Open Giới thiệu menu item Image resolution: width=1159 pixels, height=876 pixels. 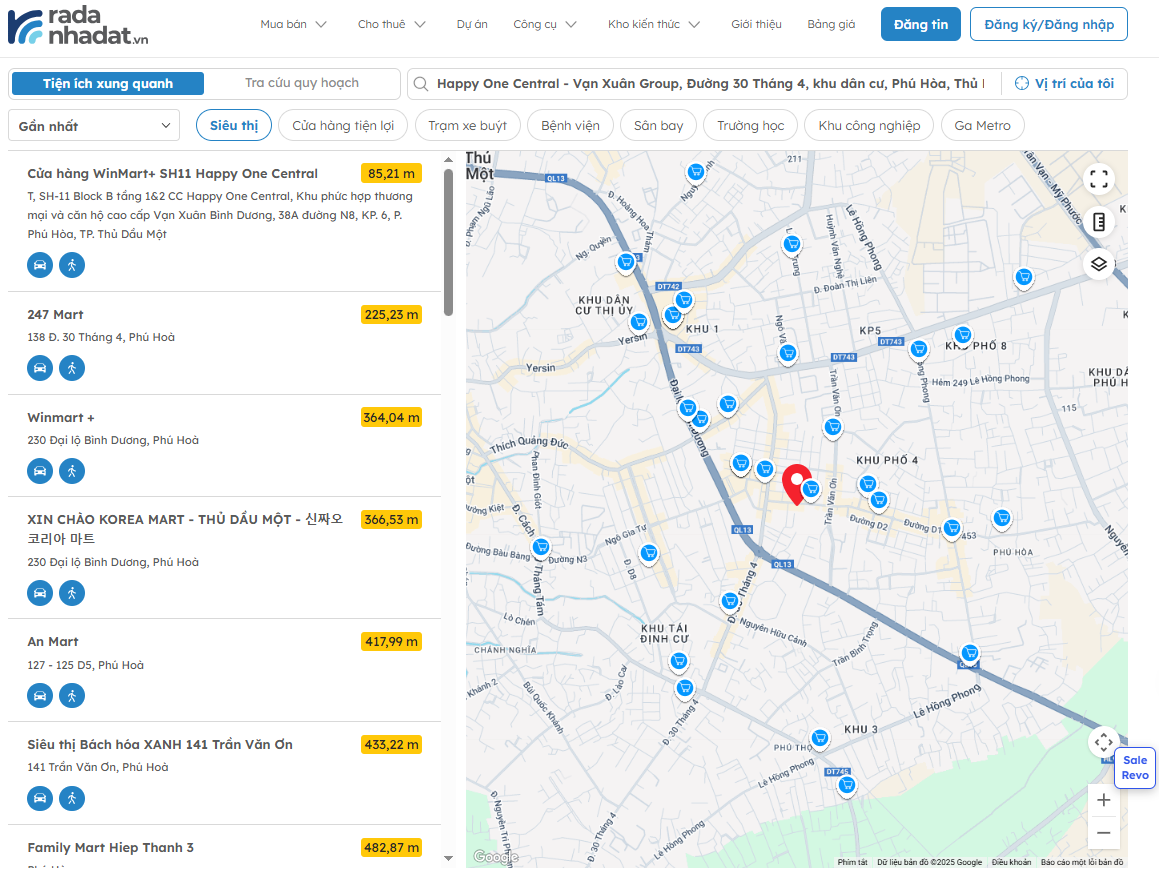(x=756, y=24)
